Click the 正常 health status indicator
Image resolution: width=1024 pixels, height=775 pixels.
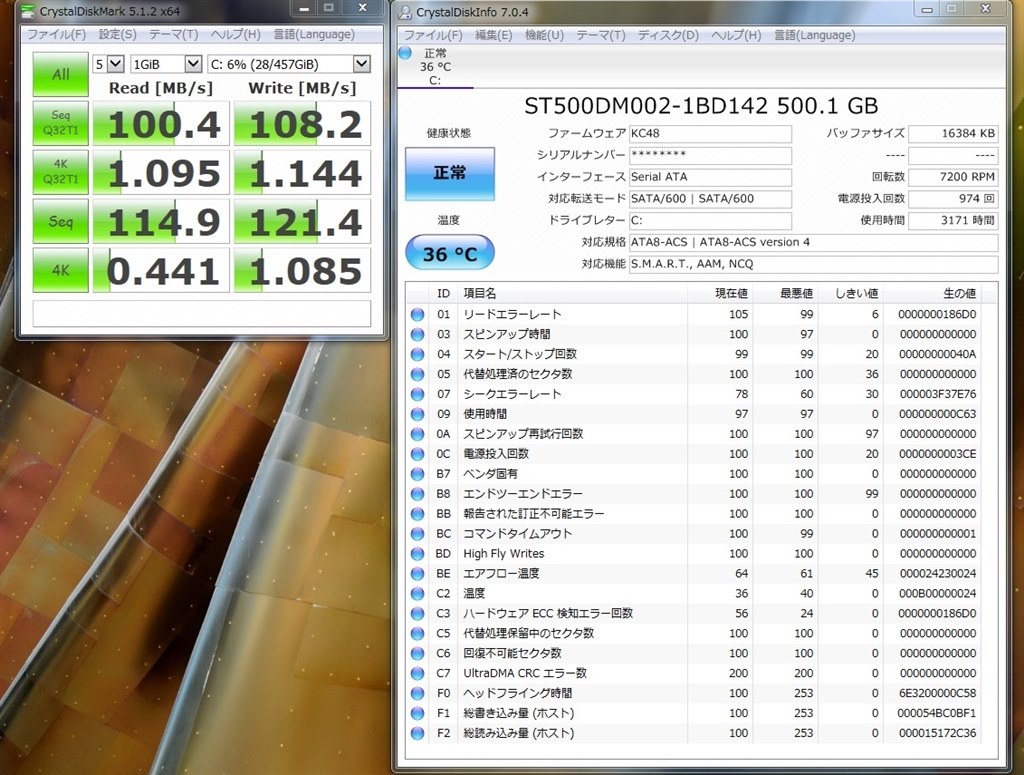pyautogui.click(x=448, y=173)
